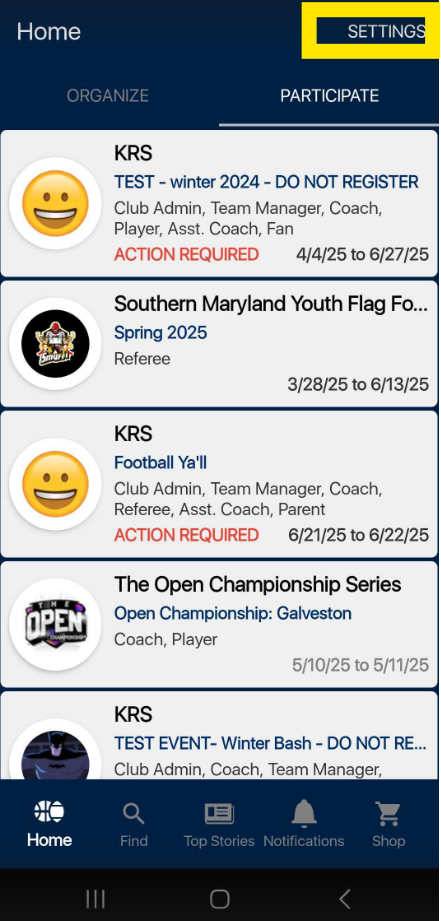Tap ACTION REQUIRED on Football Ya'll card
Image resolution: width=441 pixels, height=921 pixels.
click(x=186, y=535)
